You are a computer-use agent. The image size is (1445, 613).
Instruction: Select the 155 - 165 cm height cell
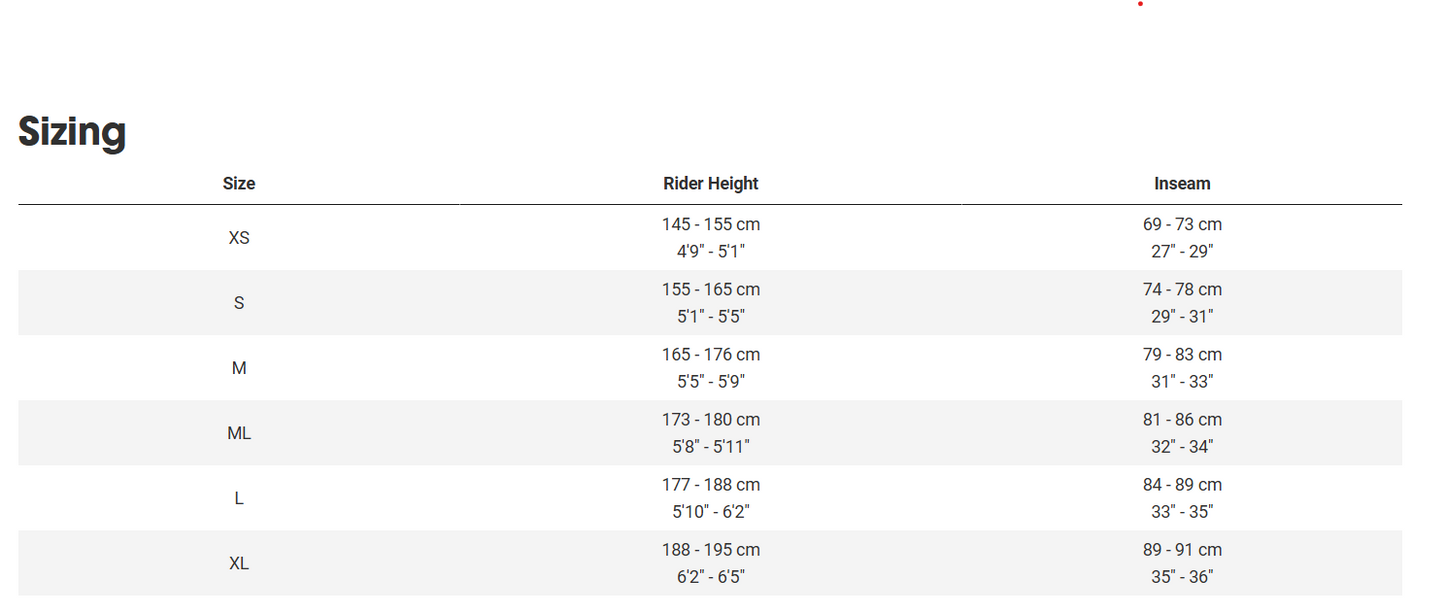point(710,290)
